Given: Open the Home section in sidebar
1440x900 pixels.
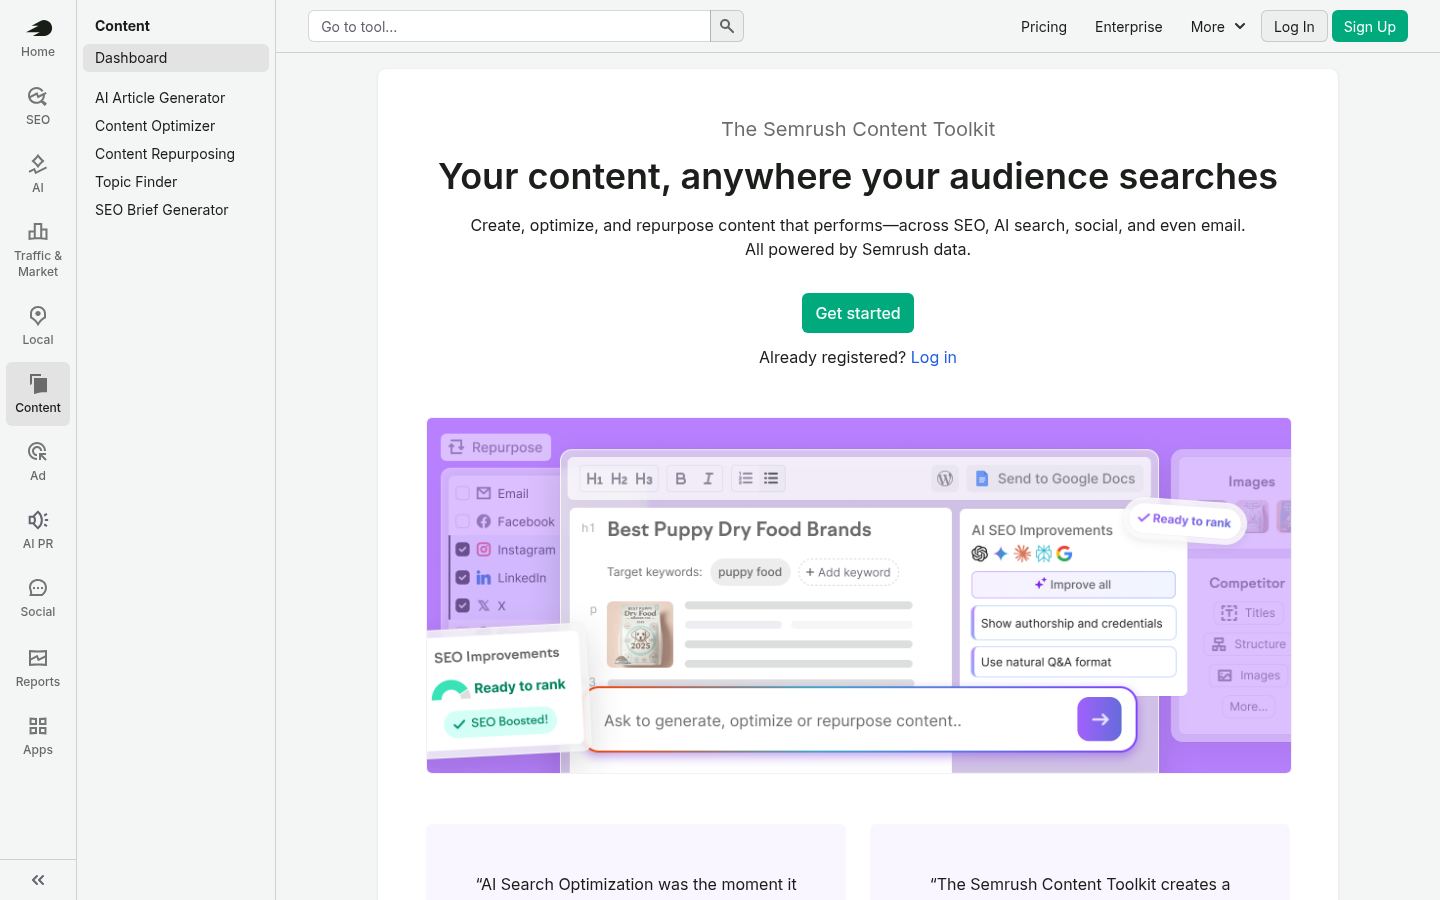Looking at the screenshot, I should (x=38, y=38).
